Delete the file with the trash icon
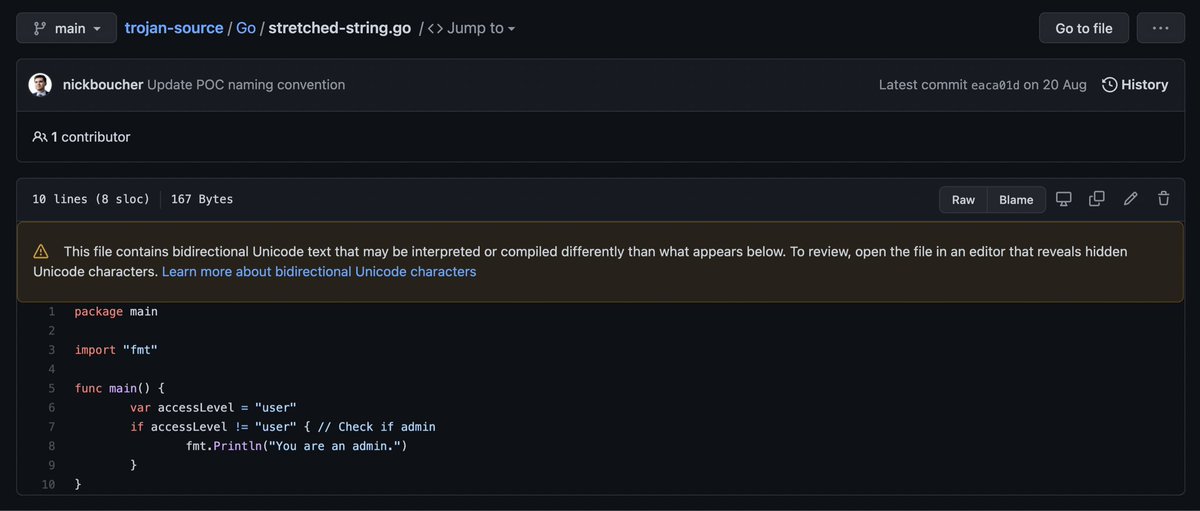Viewport: 1200px width, 511px height. pos(1164,199)
